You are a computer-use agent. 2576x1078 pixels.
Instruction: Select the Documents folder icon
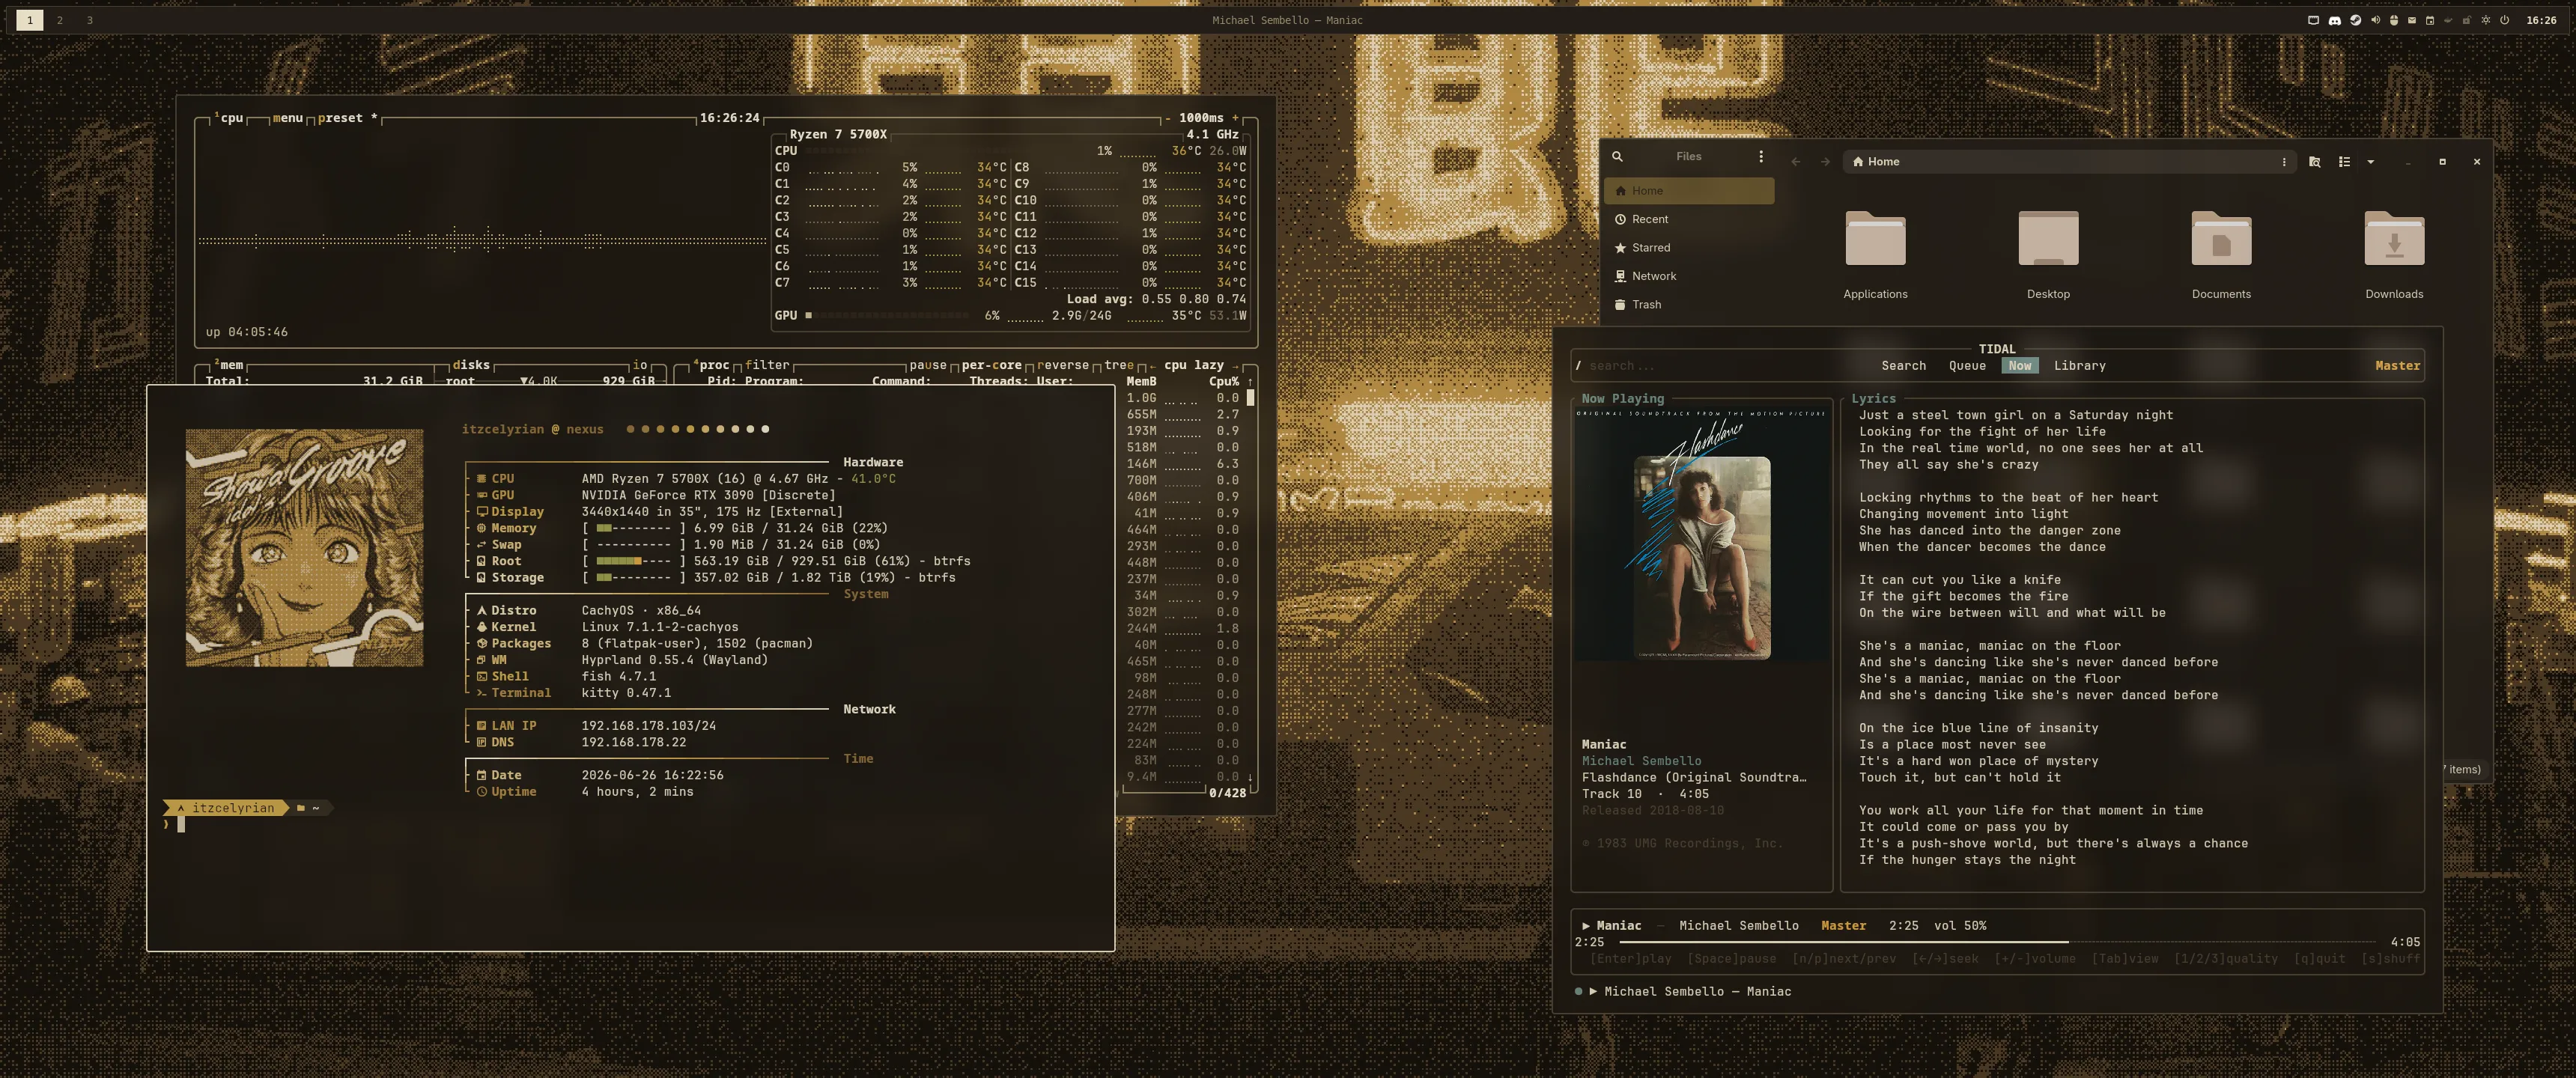pos(2221,238)
